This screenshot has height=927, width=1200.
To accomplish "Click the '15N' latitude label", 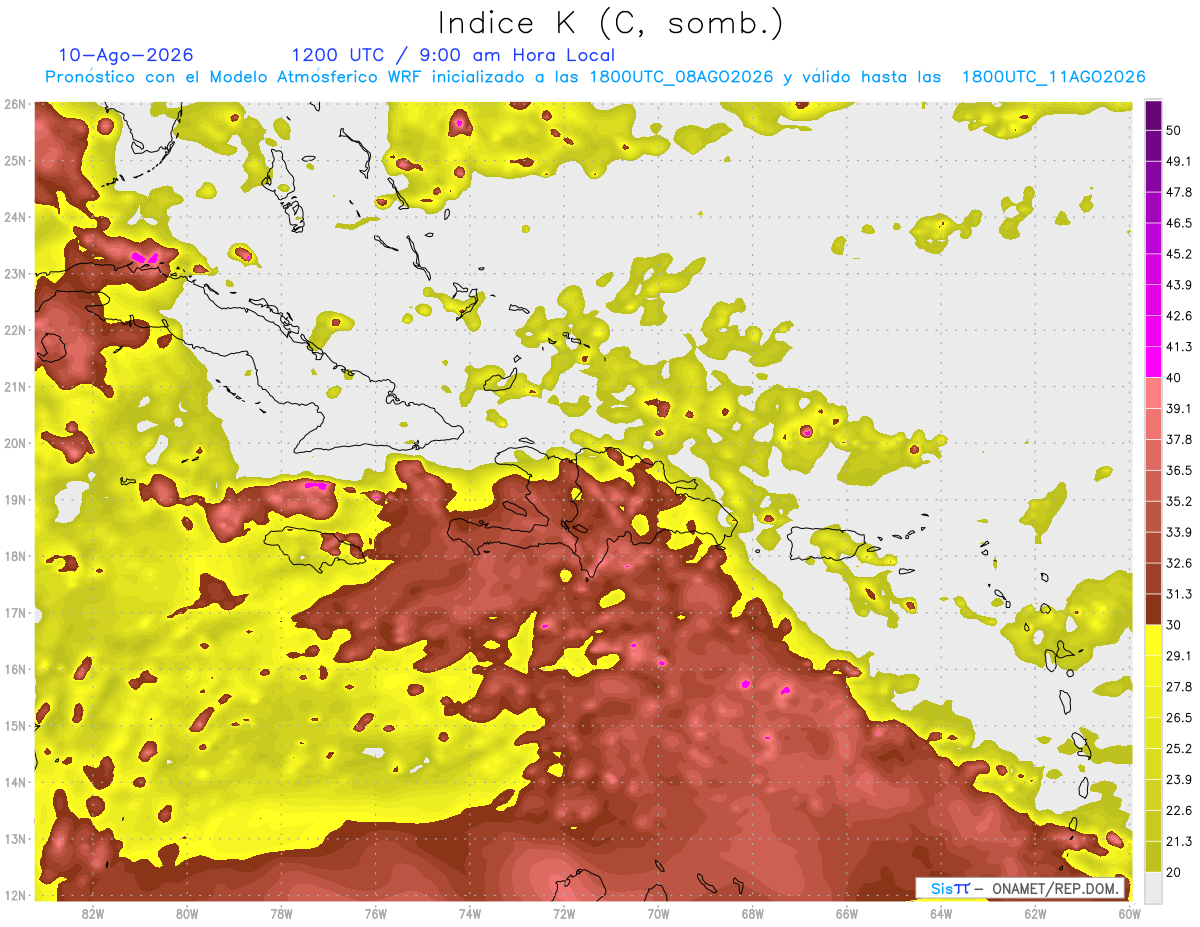I will 16,725.
